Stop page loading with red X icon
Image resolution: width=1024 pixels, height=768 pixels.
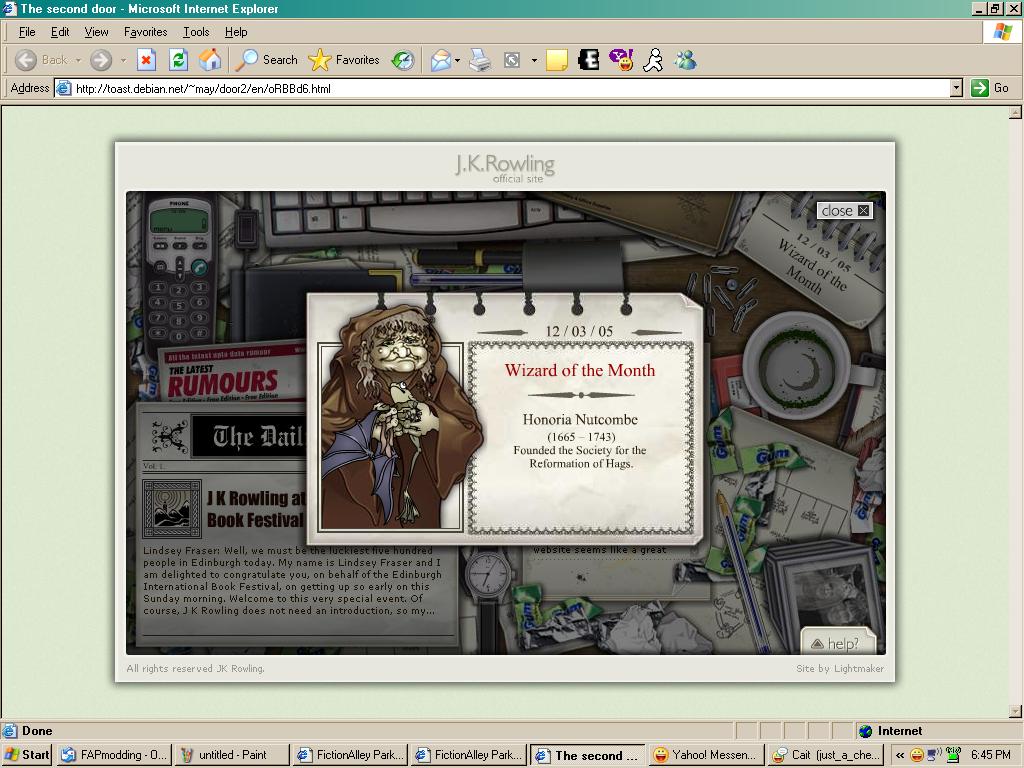[146, 60]
